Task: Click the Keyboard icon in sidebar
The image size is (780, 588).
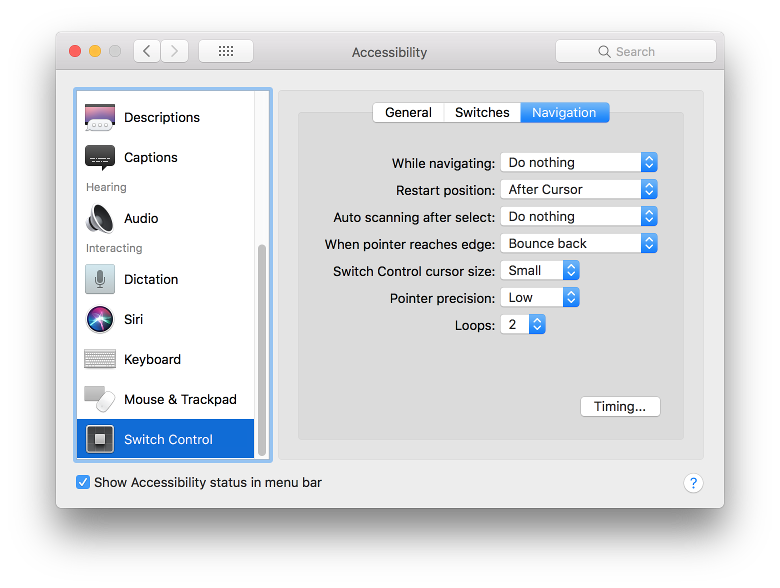Action: (100, 359)
